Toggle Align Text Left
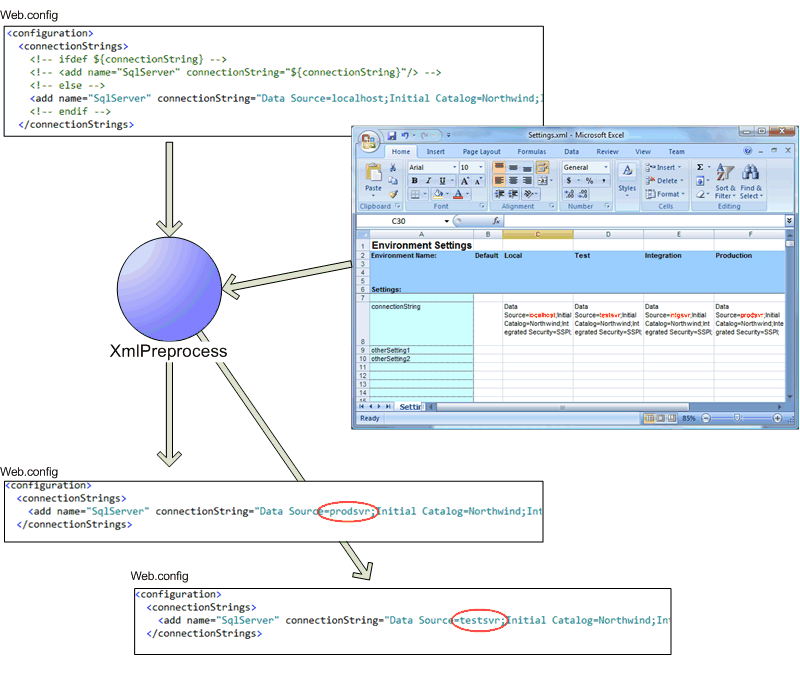 click(x=499, y=181)
